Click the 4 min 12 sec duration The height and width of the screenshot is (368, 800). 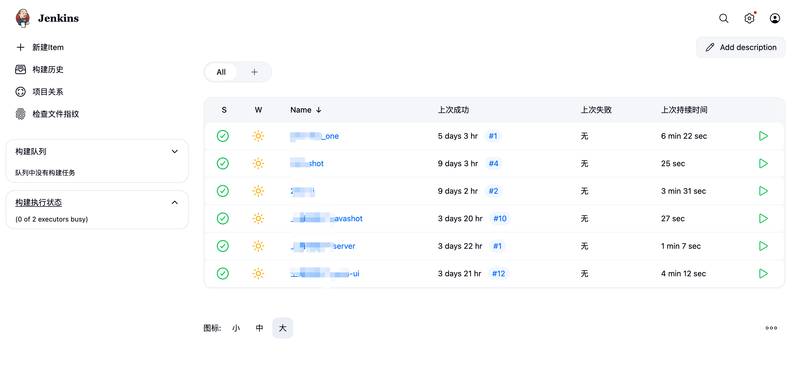(683, 274)
